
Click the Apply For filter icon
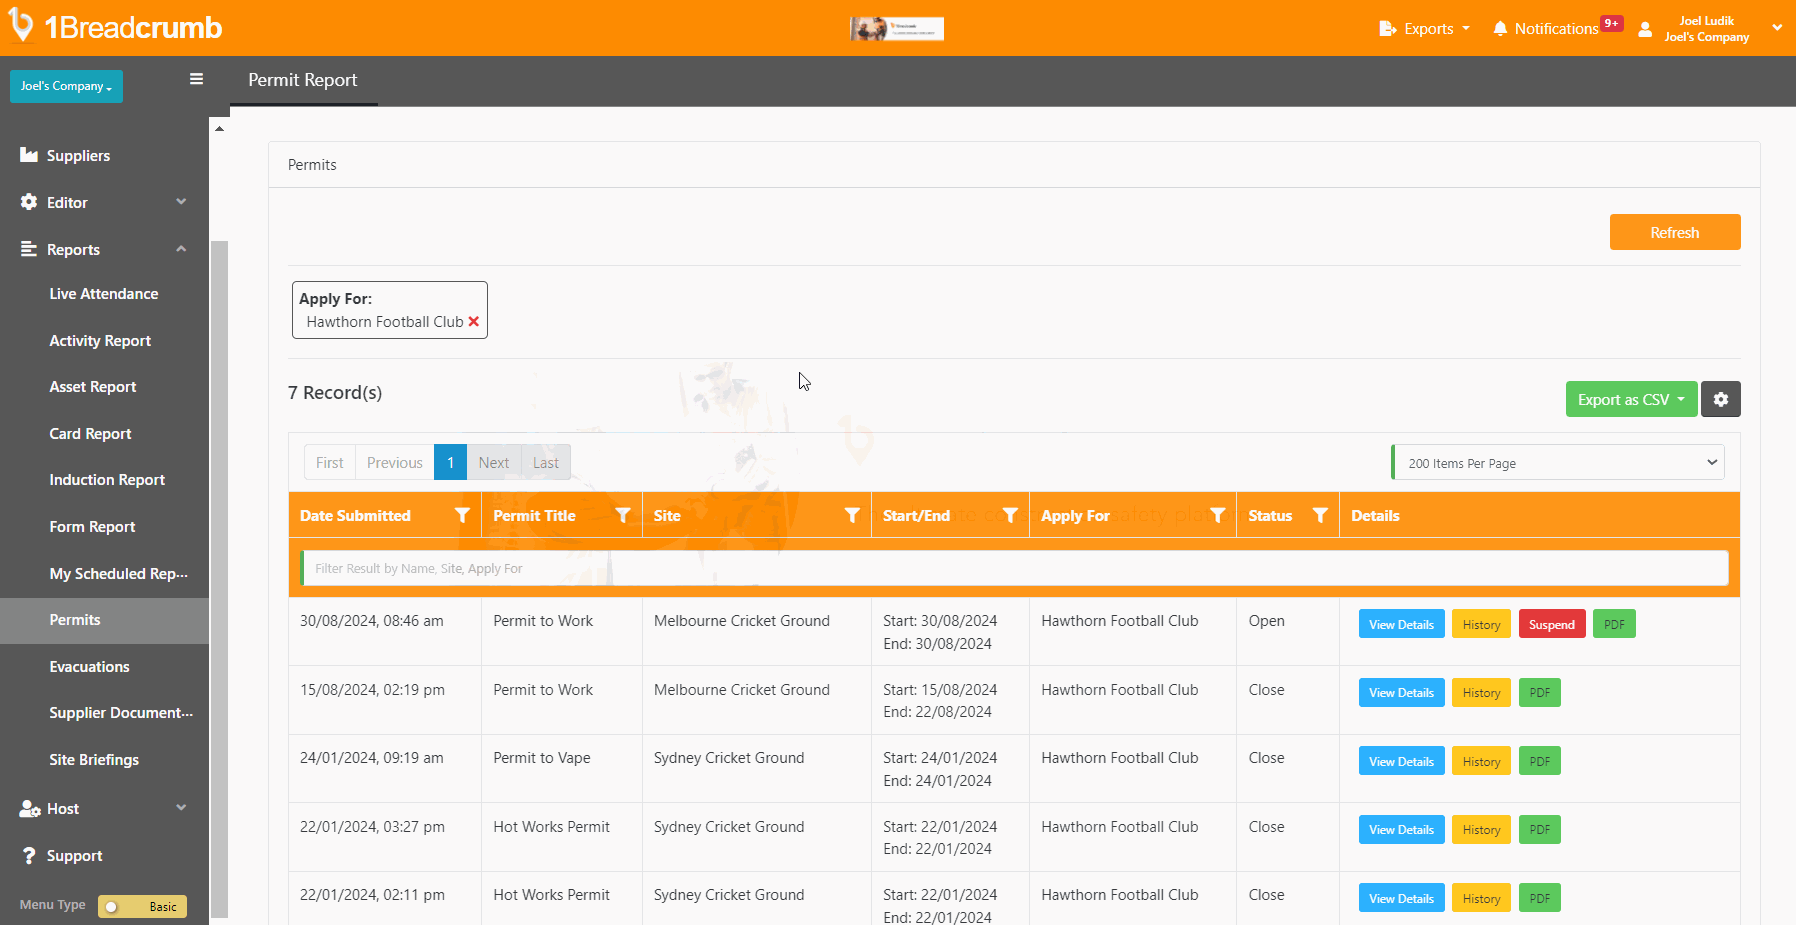(1217, 515)
